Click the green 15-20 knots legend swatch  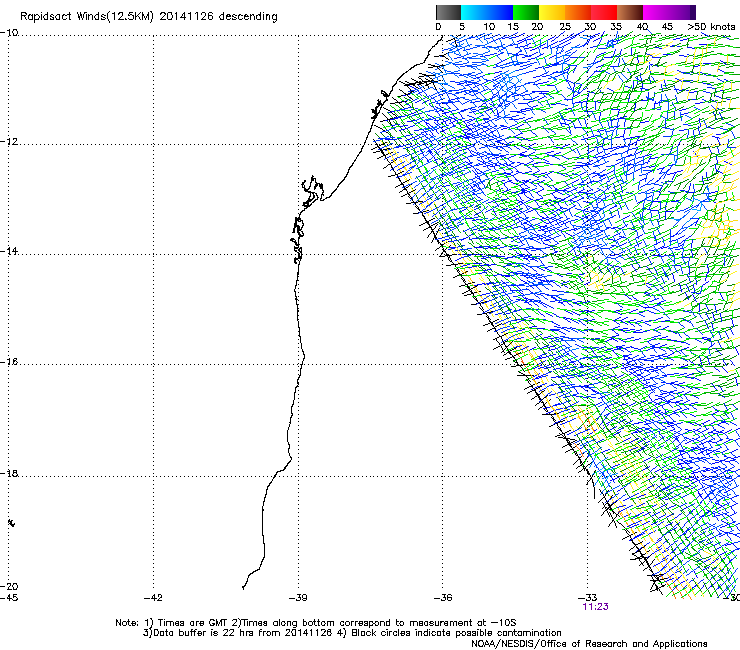[x=526, y=12]
